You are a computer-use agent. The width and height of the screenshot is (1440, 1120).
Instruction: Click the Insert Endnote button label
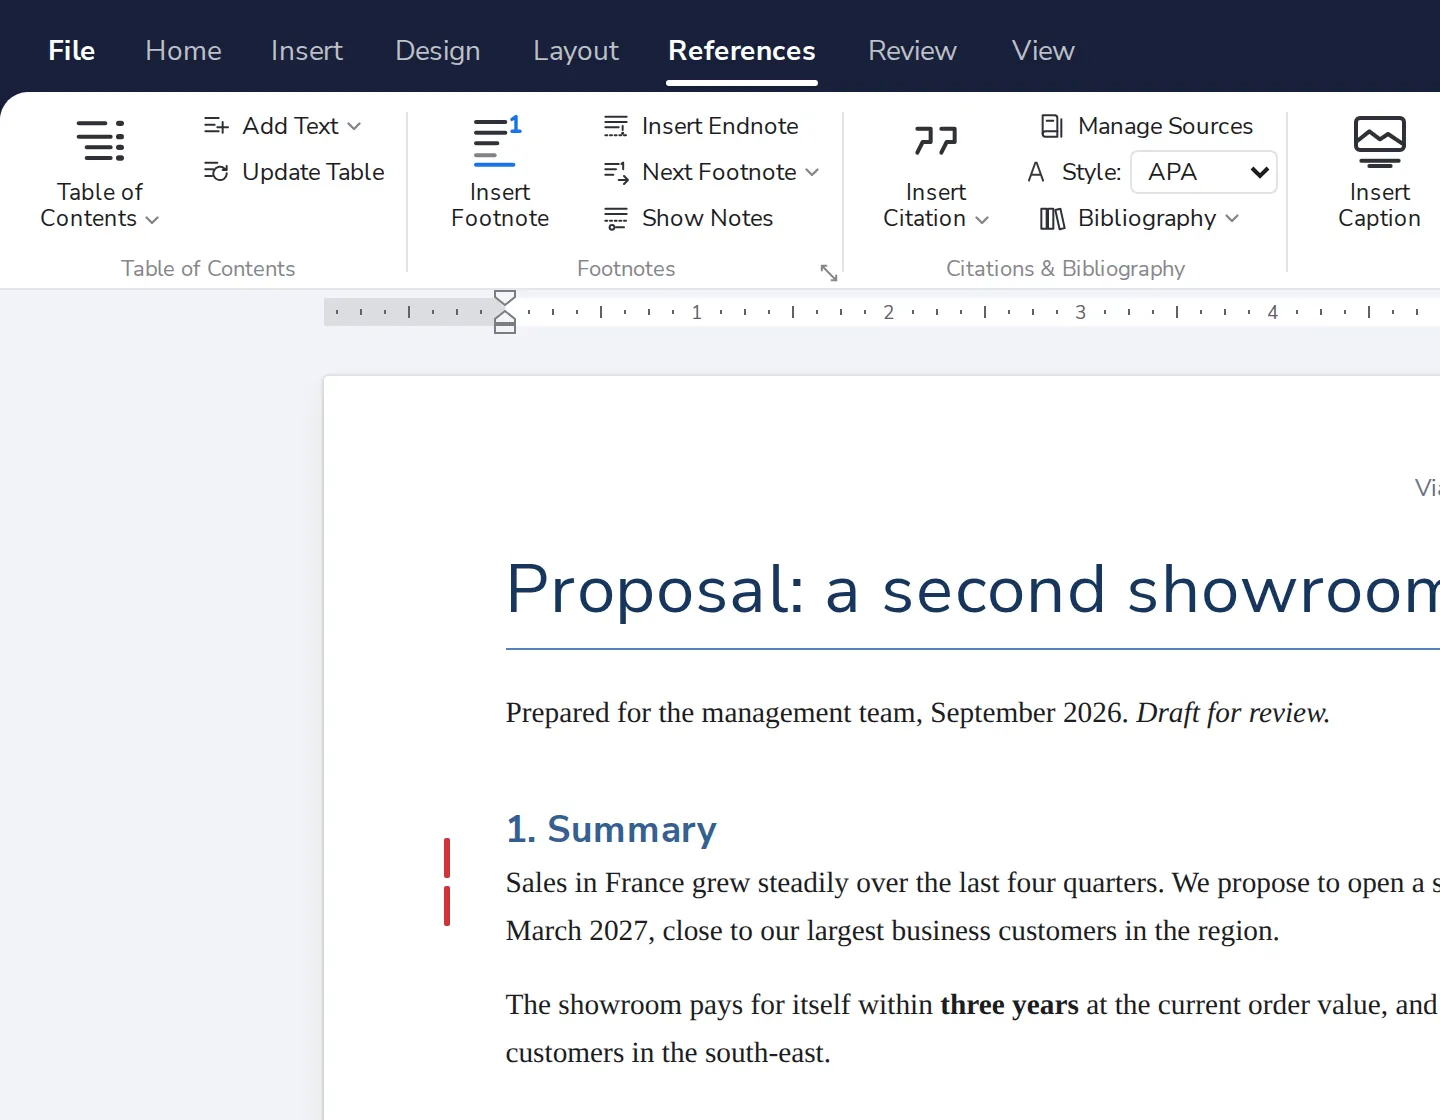point(720,126)
